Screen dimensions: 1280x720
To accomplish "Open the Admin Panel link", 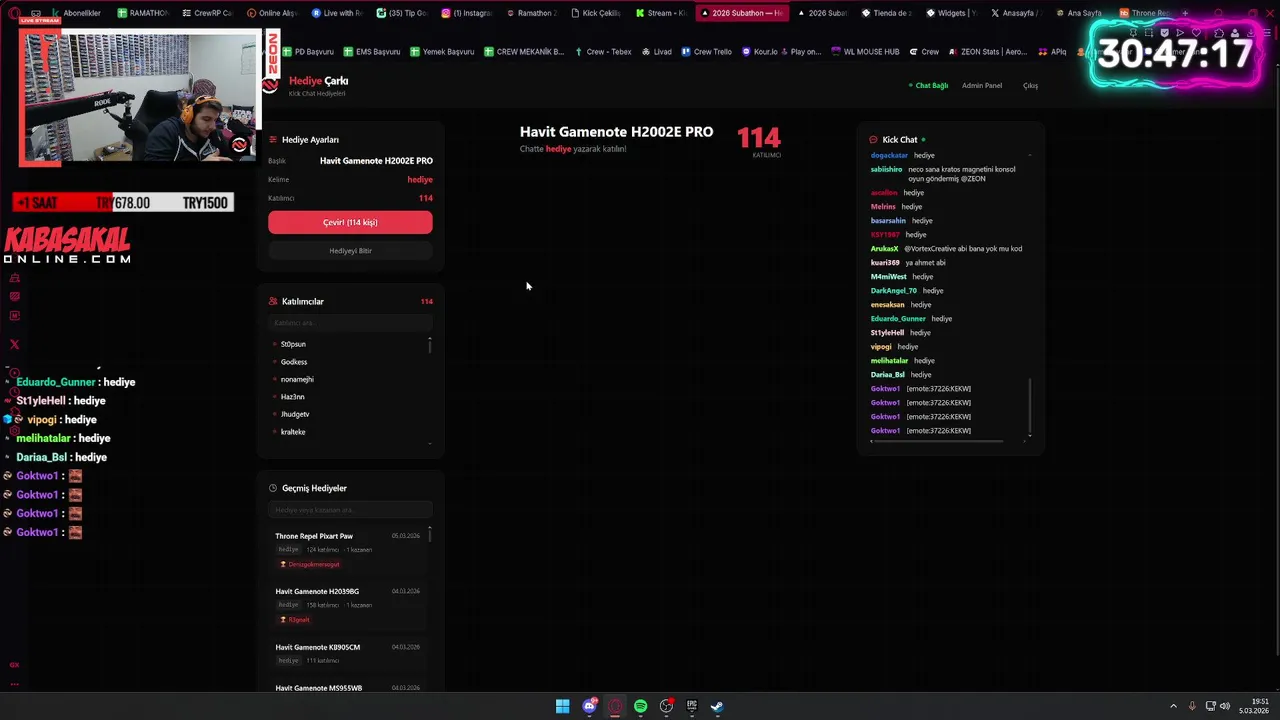I will pos(981,86).
